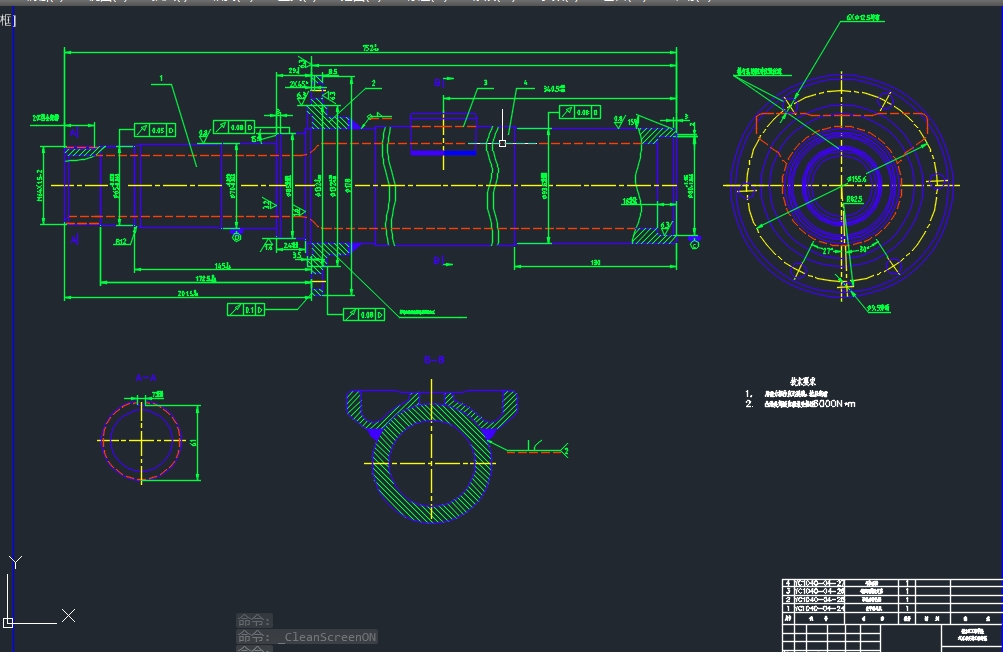Select datum C symbol at shaft end

pyautogui.click(x=695, y=244)
